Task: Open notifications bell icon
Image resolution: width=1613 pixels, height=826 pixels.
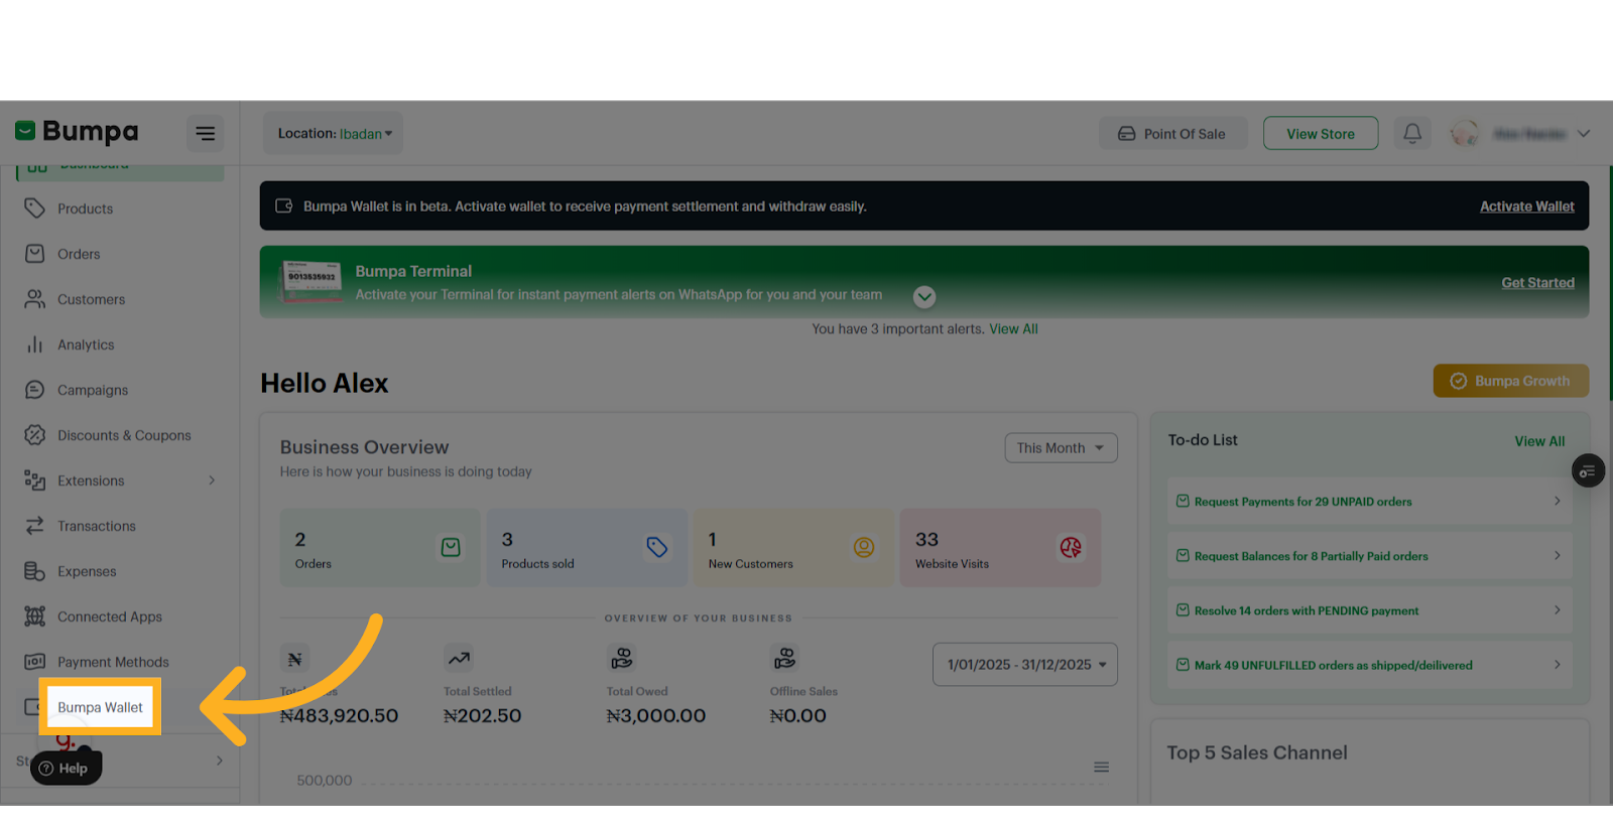Action: [x=1412, y=133]
